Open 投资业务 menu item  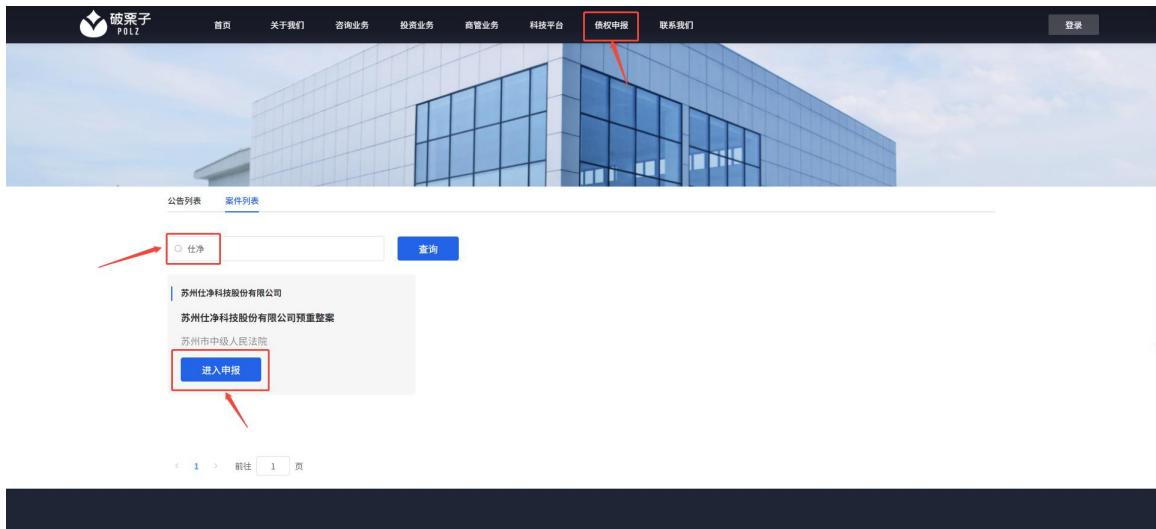[417, 25]
